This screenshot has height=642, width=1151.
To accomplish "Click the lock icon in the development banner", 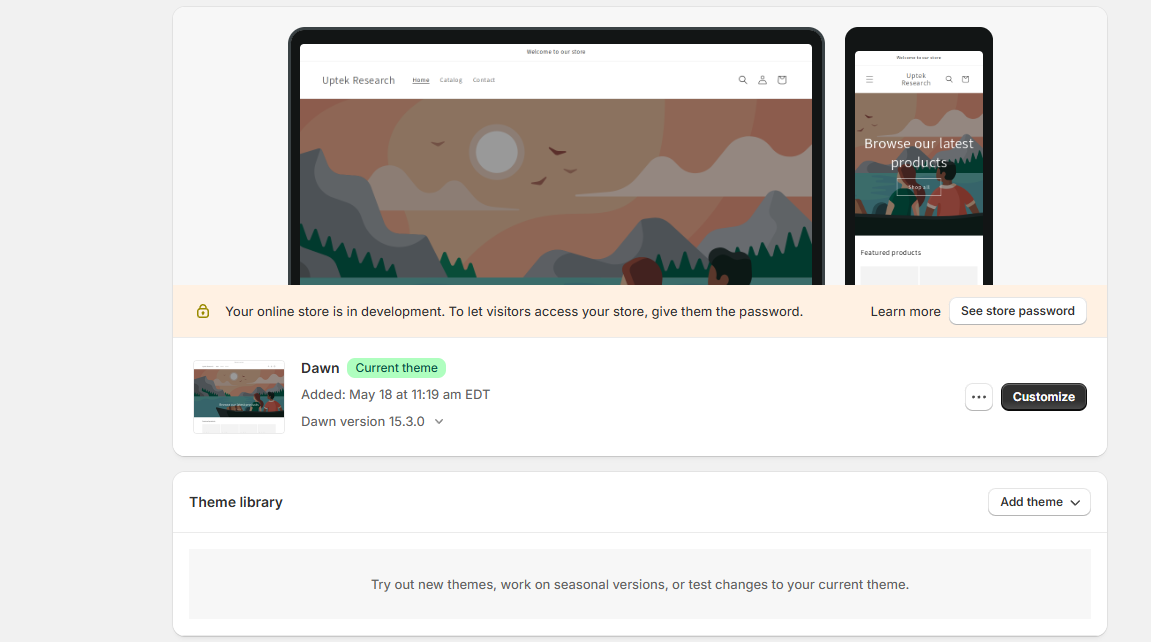I will pos(203,311).
